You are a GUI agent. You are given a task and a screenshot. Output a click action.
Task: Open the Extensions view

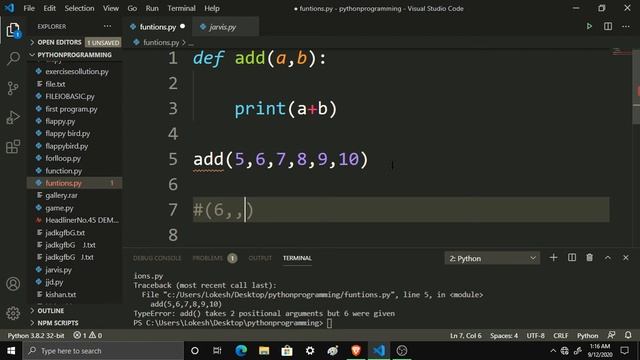(x=13, y=146)
